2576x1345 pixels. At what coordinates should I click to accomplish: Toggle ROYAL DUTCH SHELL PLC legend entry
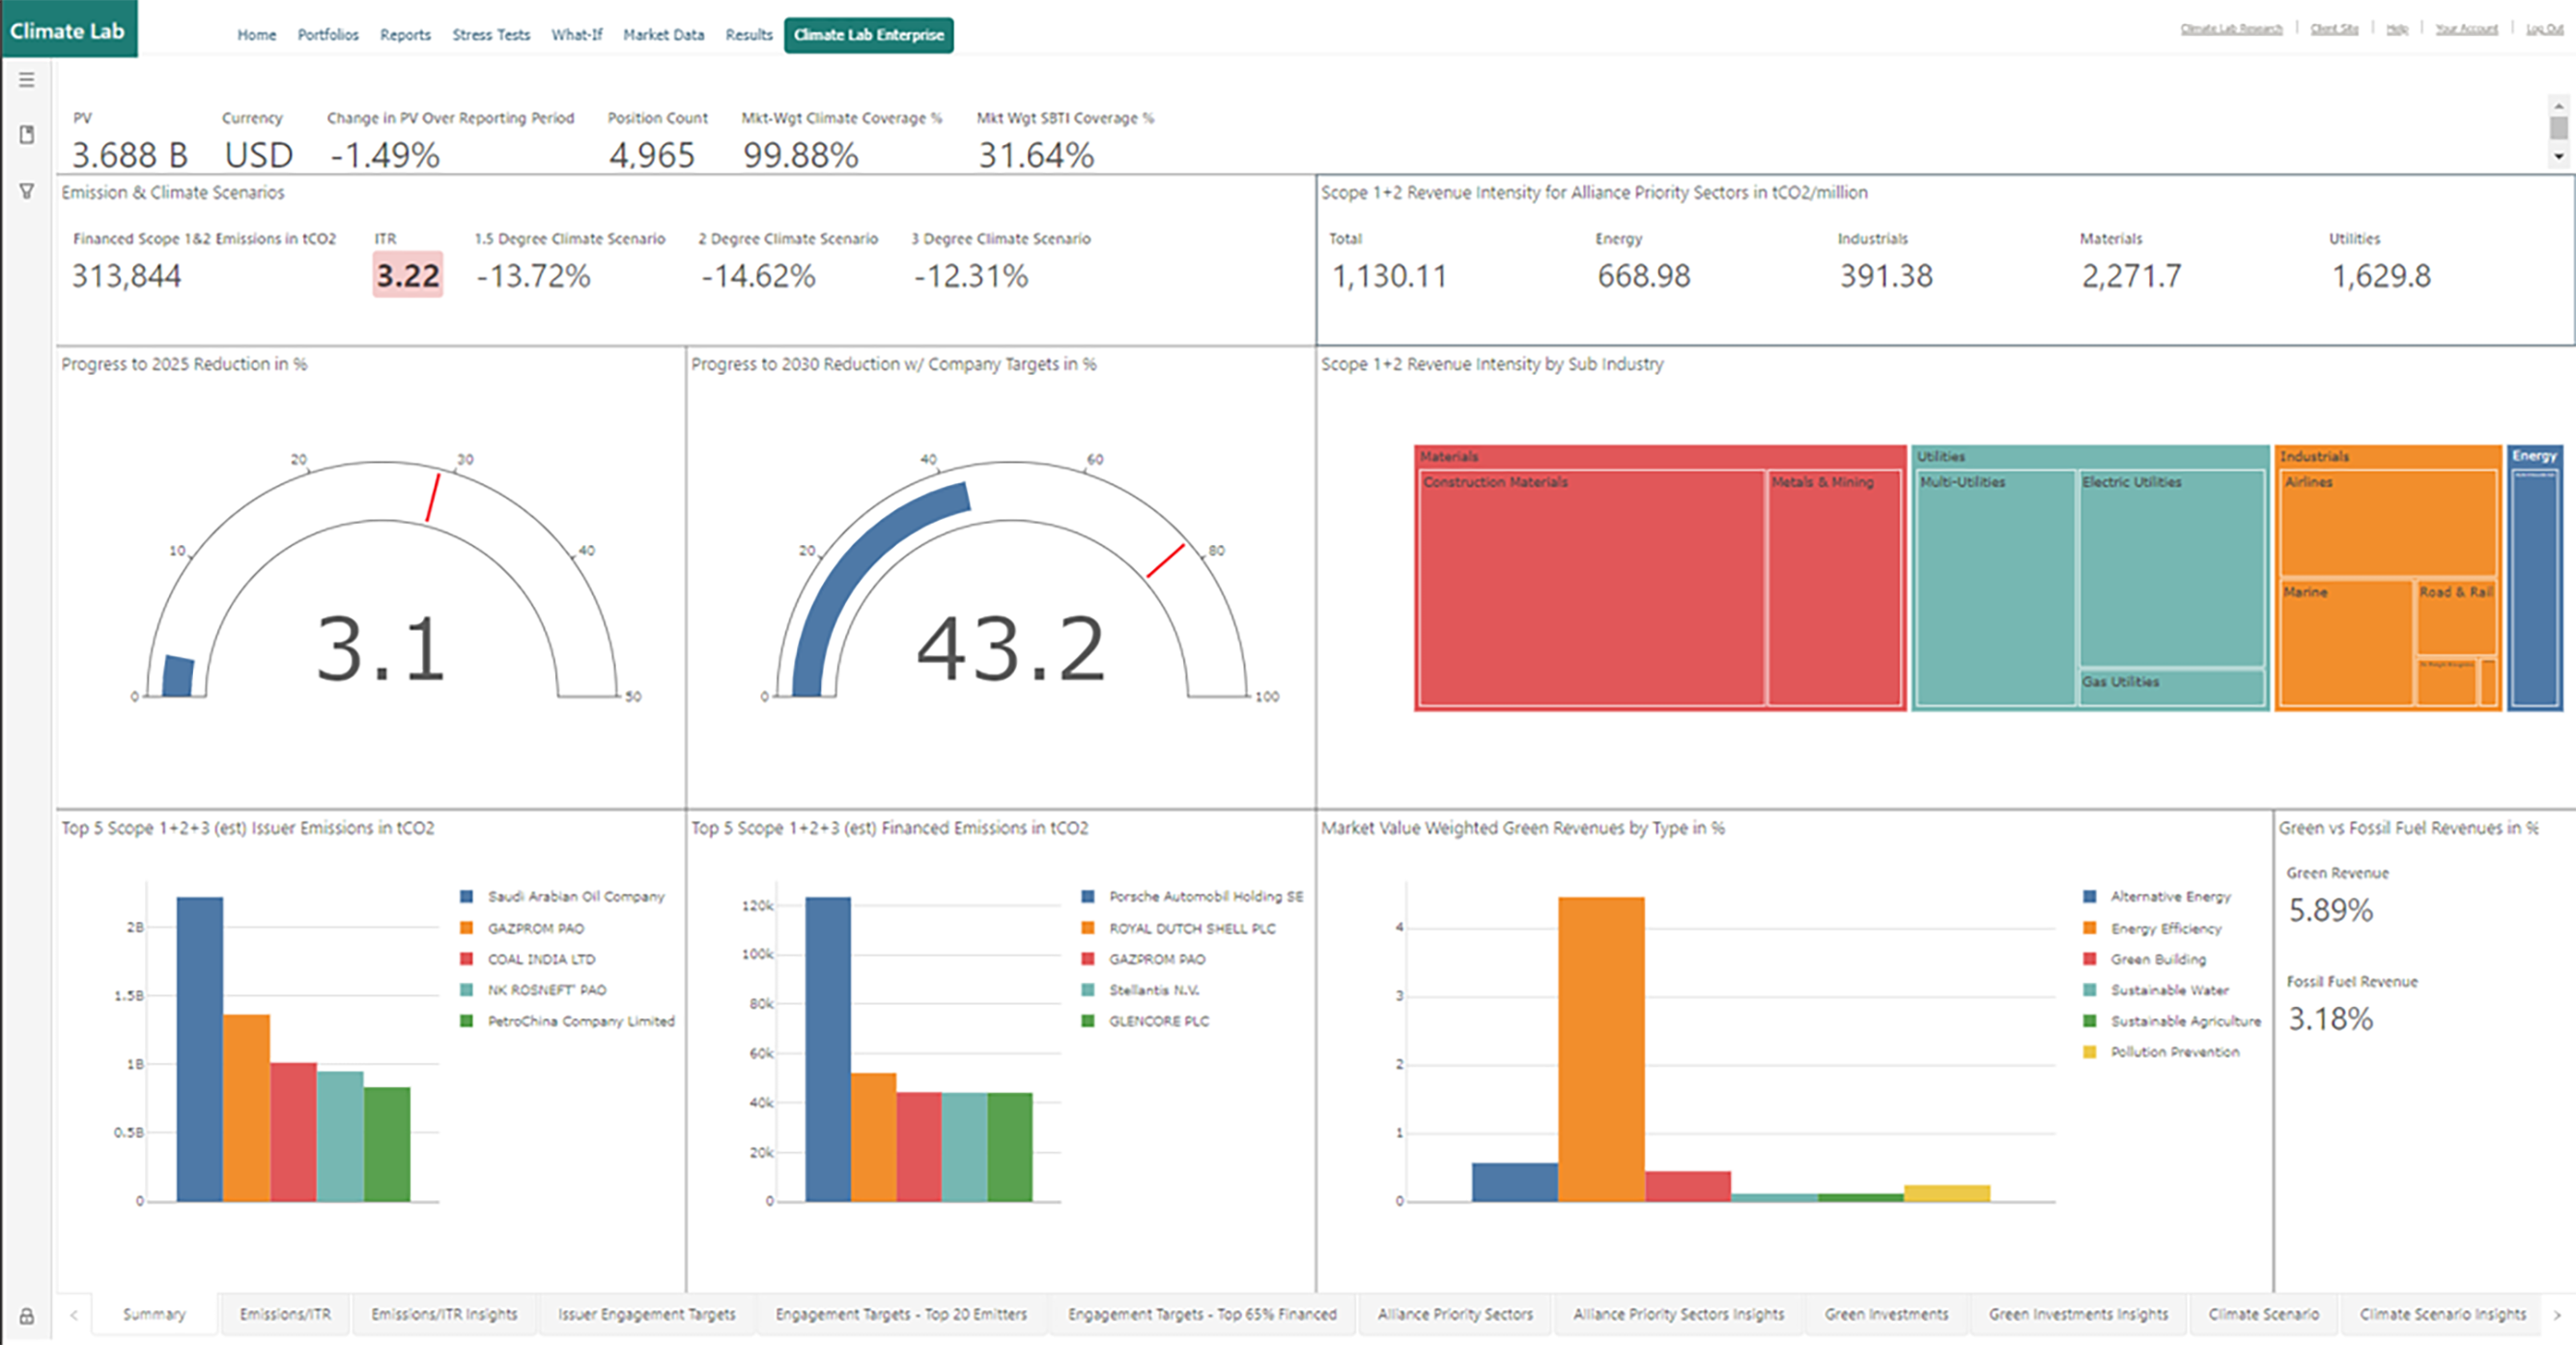click(x=1179, y=928)
